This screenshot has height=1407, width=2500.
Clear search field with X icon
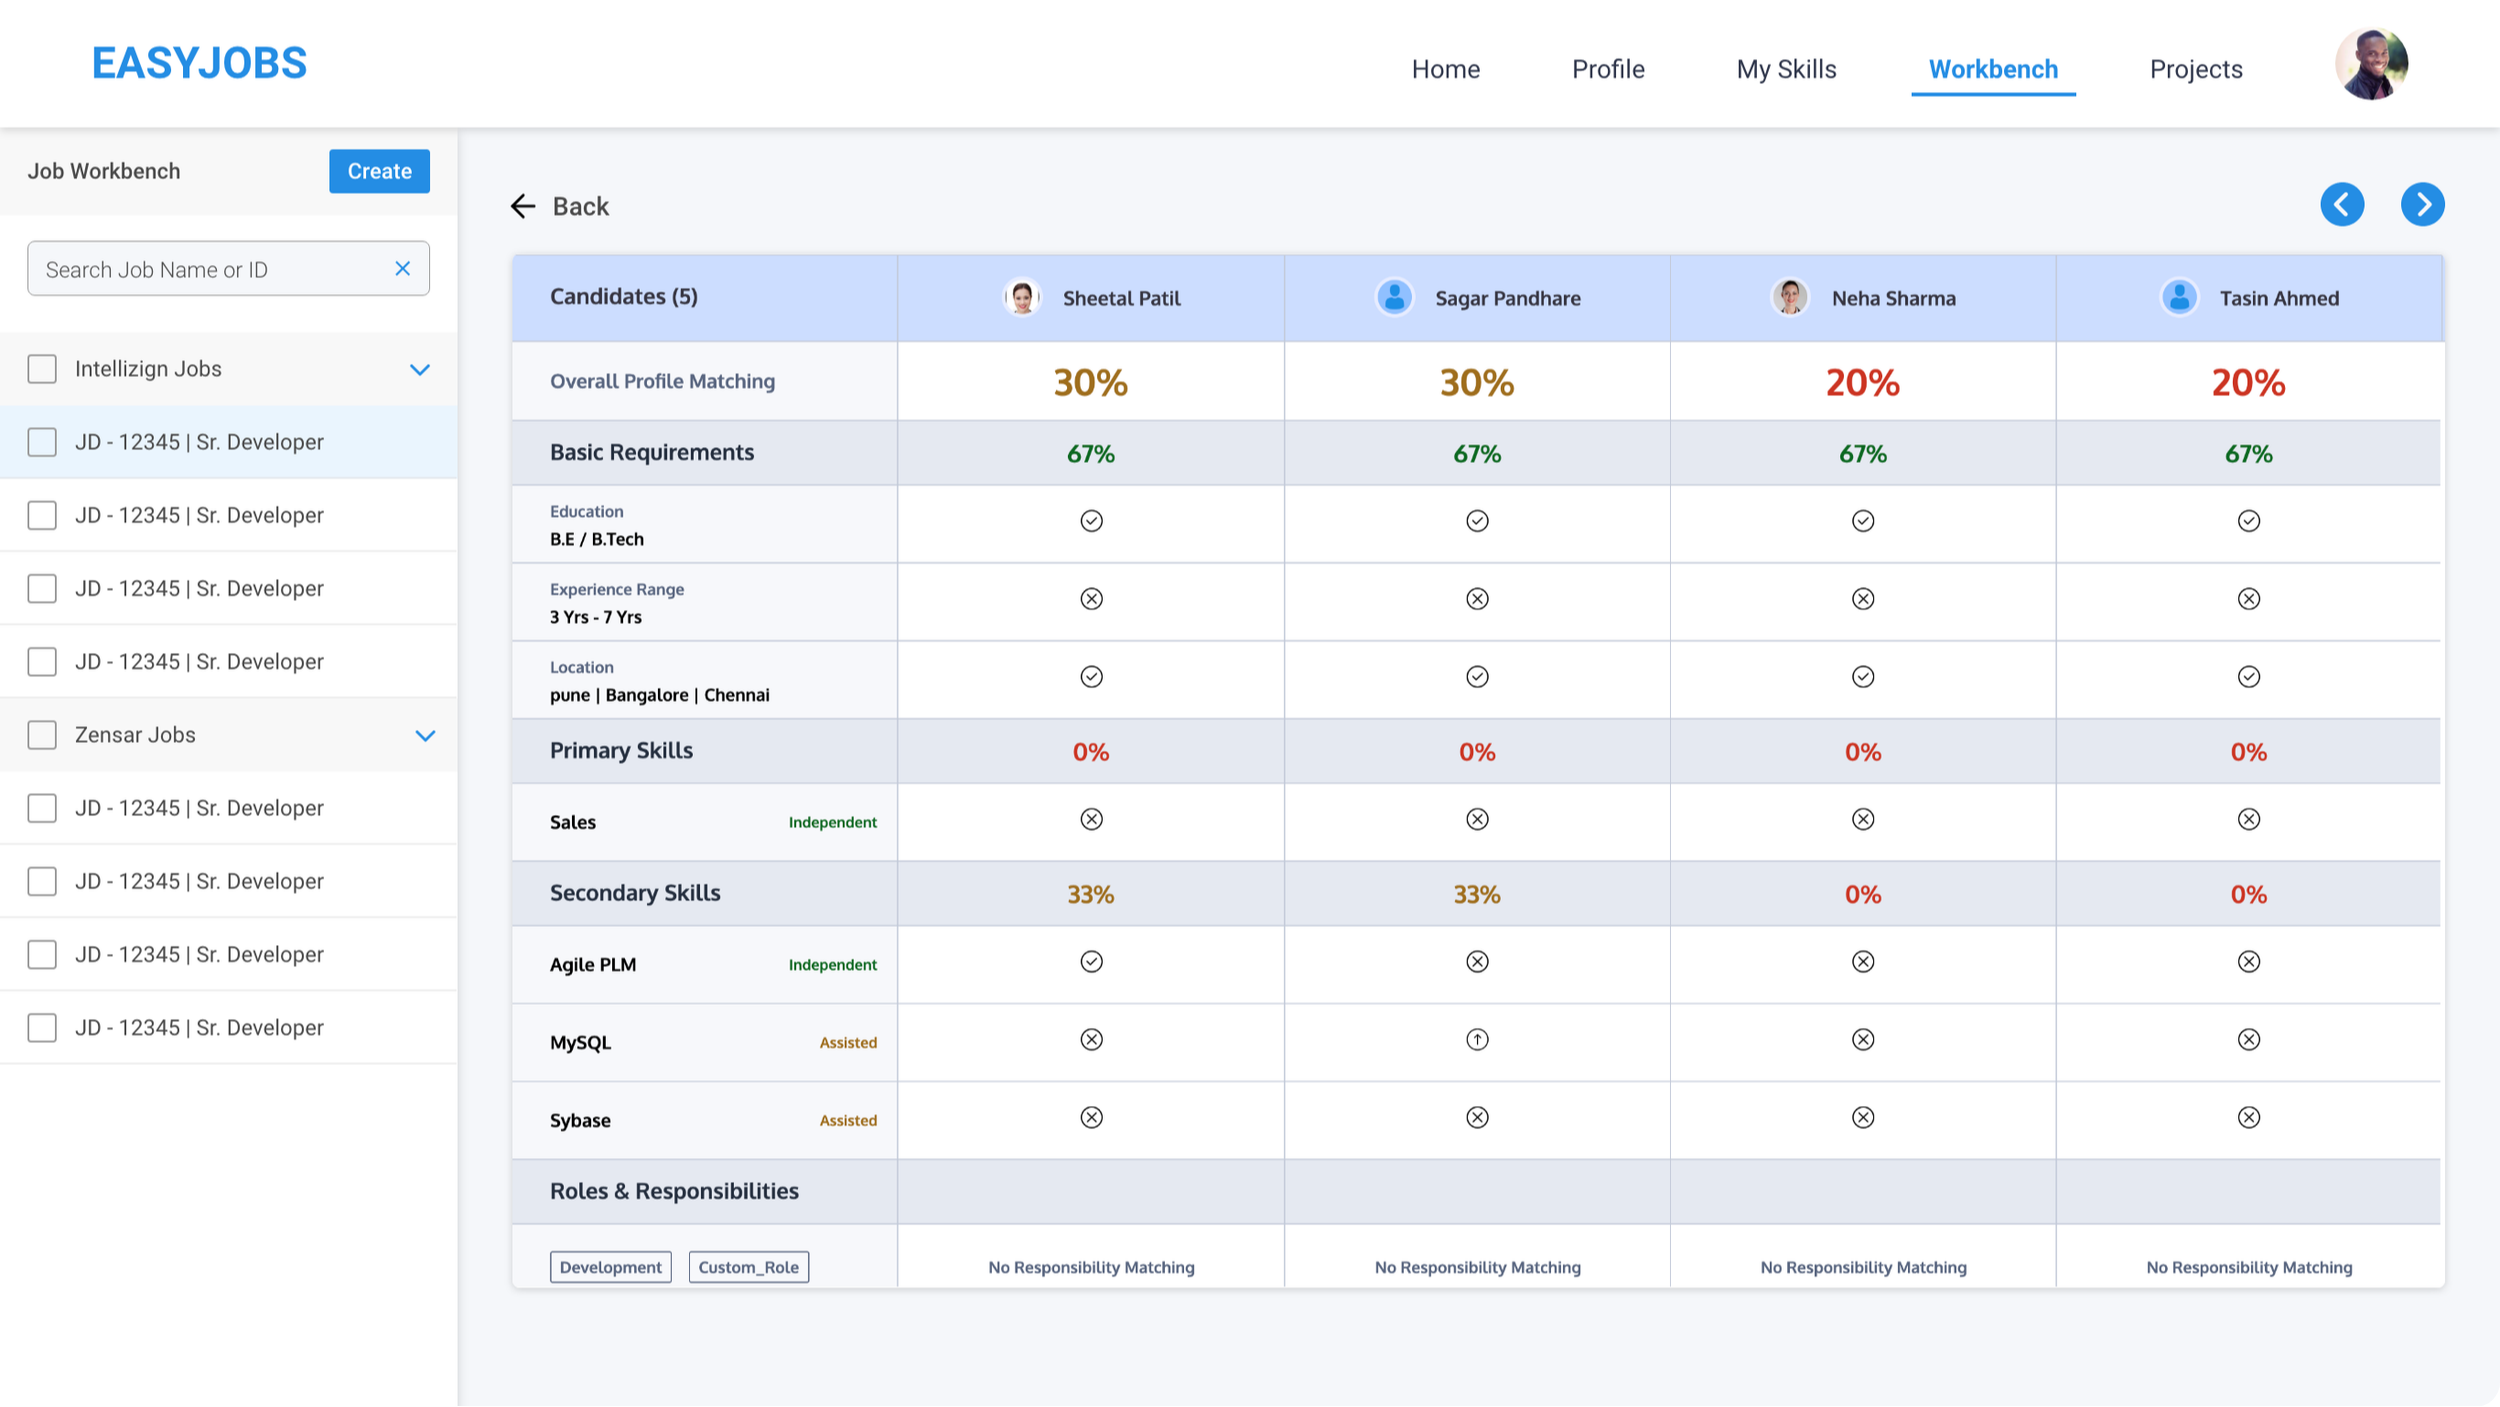(x=403, y=269)
